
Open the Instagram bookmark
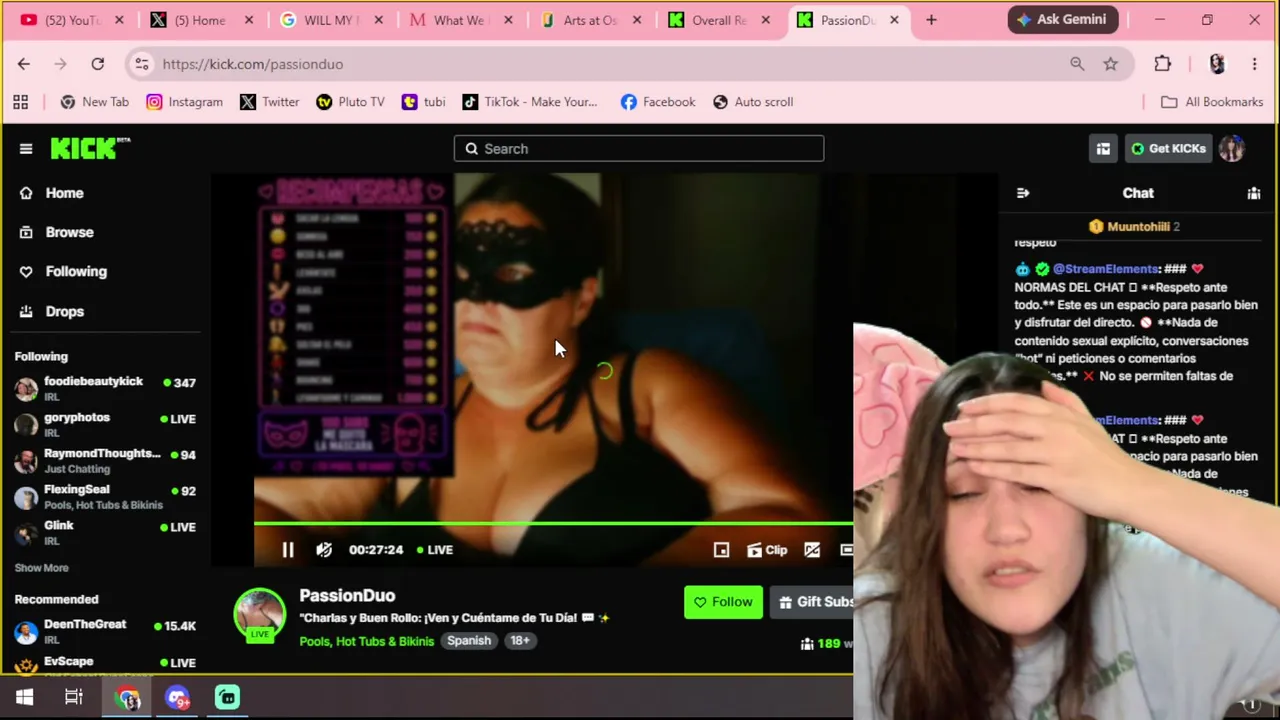pyautogui.click(x=184, y=102)
